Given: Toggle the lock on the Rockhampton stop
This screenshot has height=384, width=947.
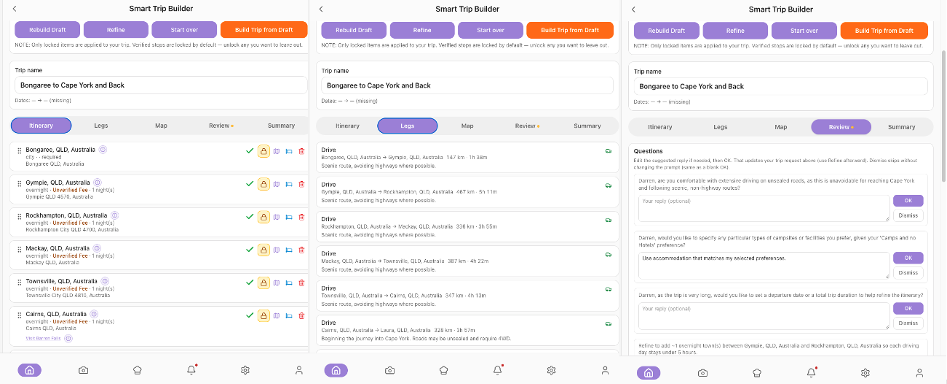Looking at the screenshot, I should [x=263, y=217].
